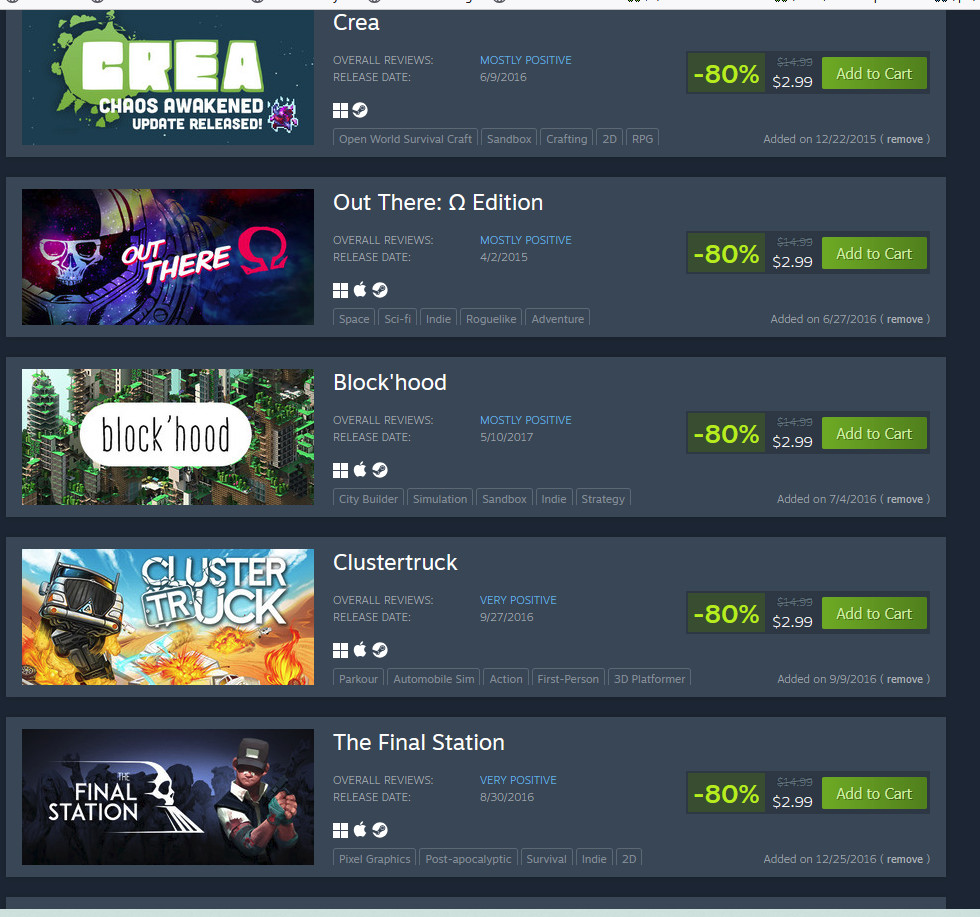Select the City Builder tag
Viewport: 980px width, 917px height.
(368, 499)
